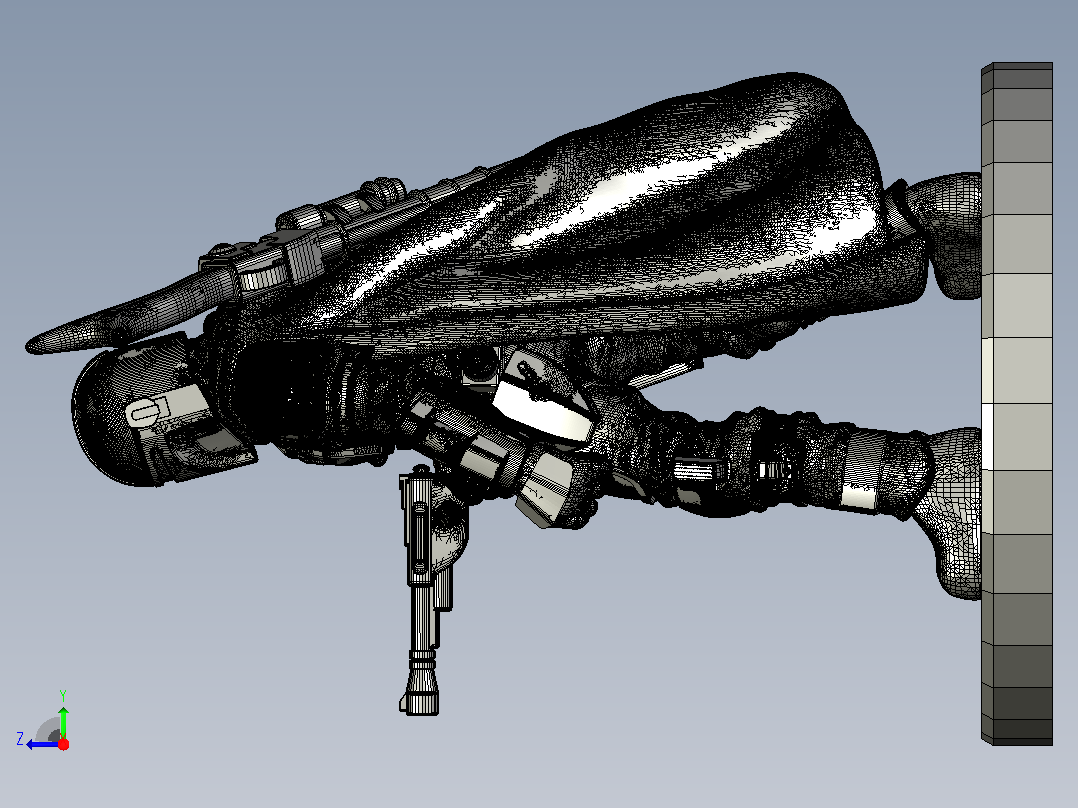Viewport: 1078px width, 808px height.
Task: Click the blue Z axis arrow of the triad
Action: (43, 744)
